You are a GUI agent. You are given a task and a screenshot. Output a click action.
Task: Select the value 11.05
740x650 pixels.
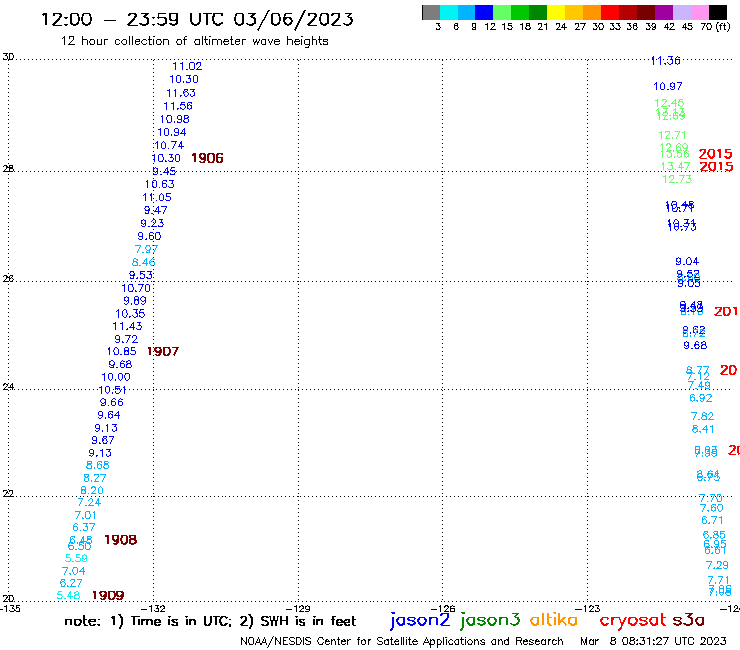point(157,197)
